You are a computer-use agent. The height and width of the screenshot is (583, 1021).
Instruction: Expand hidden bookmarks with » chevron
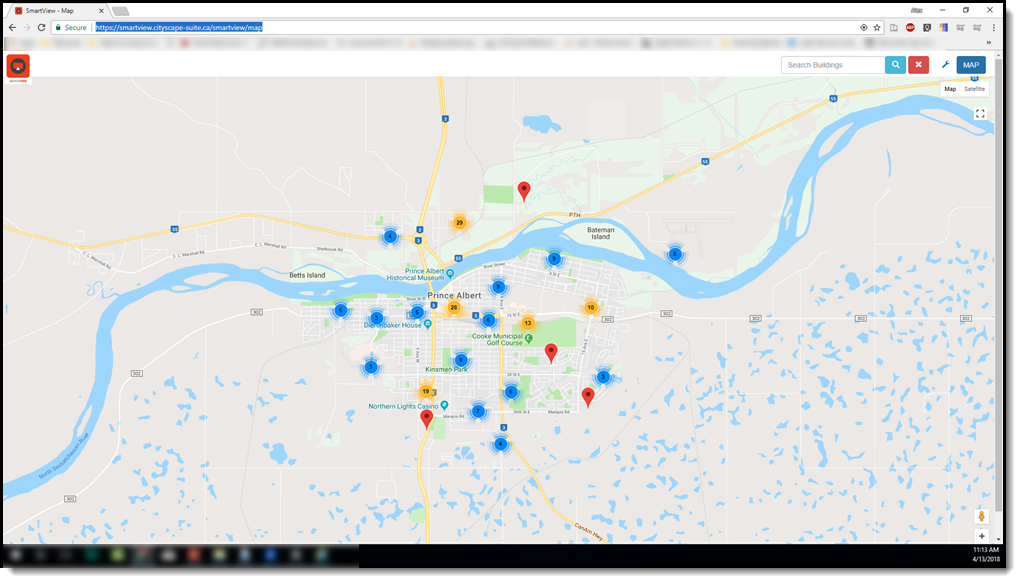[x=988, y=43]
